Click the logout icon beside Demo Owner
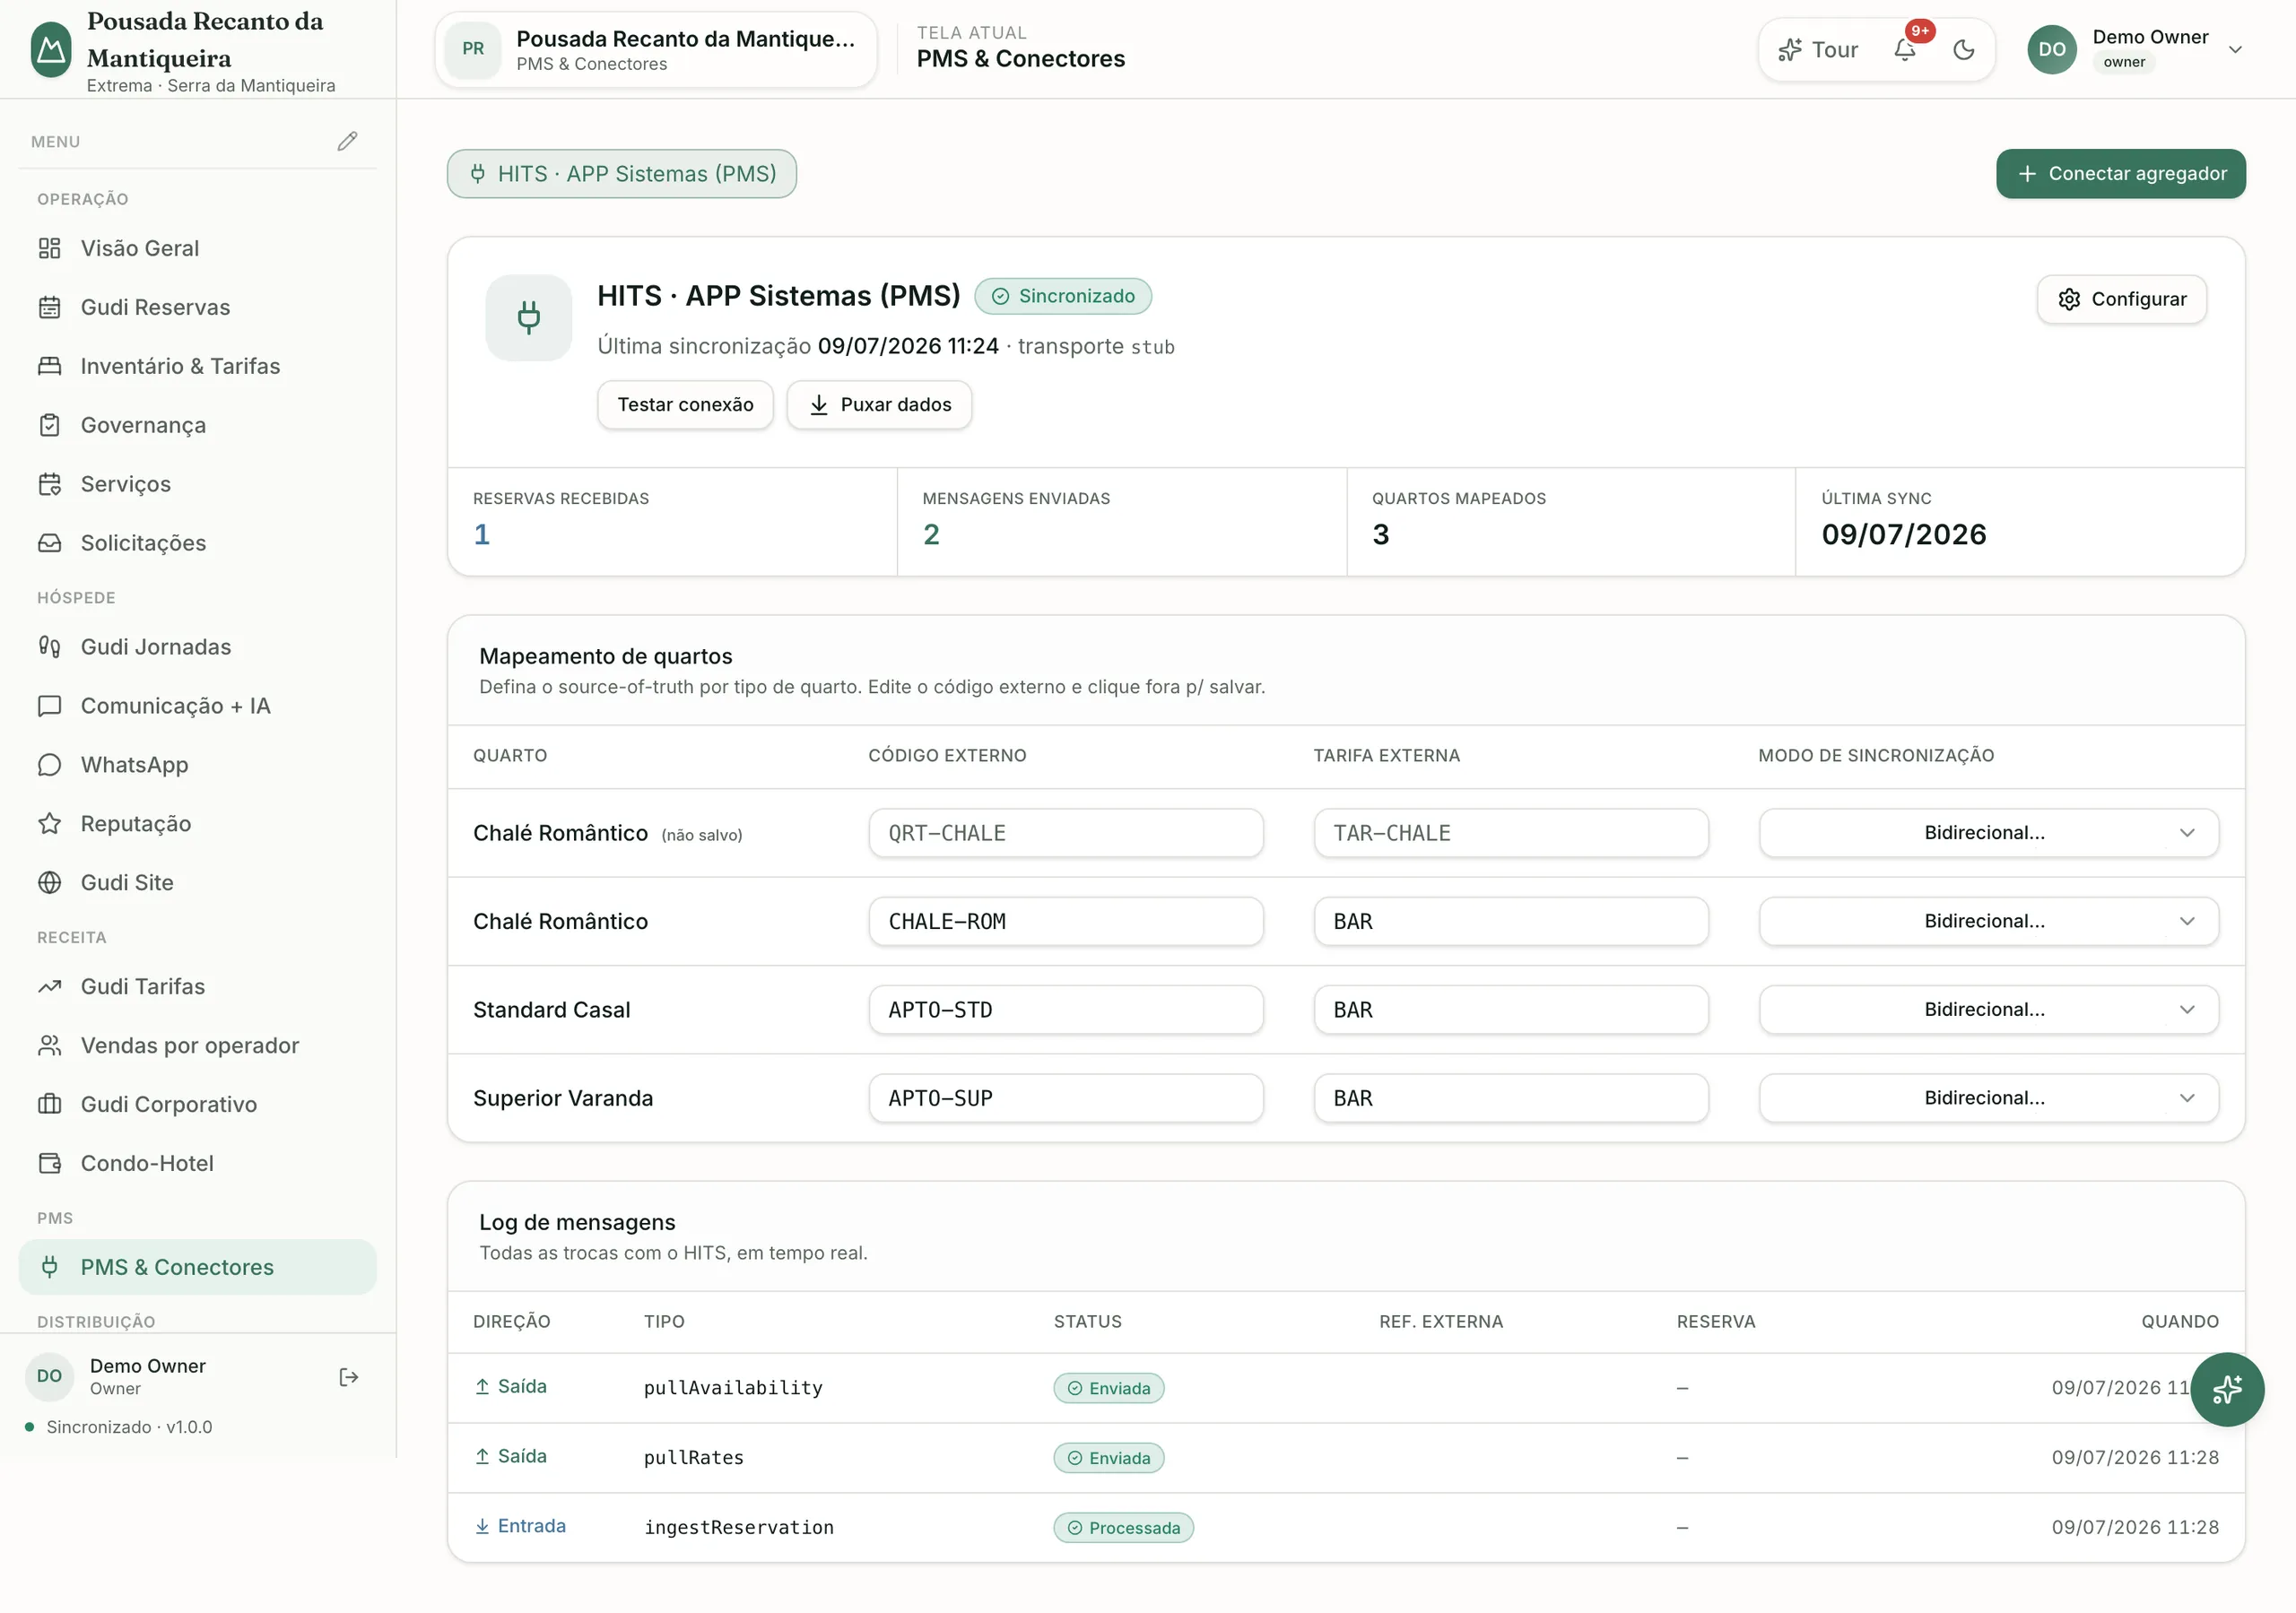Screen dimensions: 2296x1613 349,1377
